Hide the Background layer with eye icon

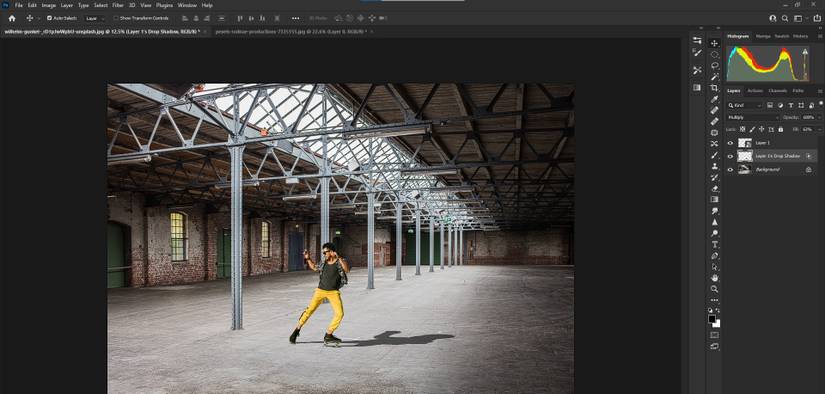[x=730, y=169]
